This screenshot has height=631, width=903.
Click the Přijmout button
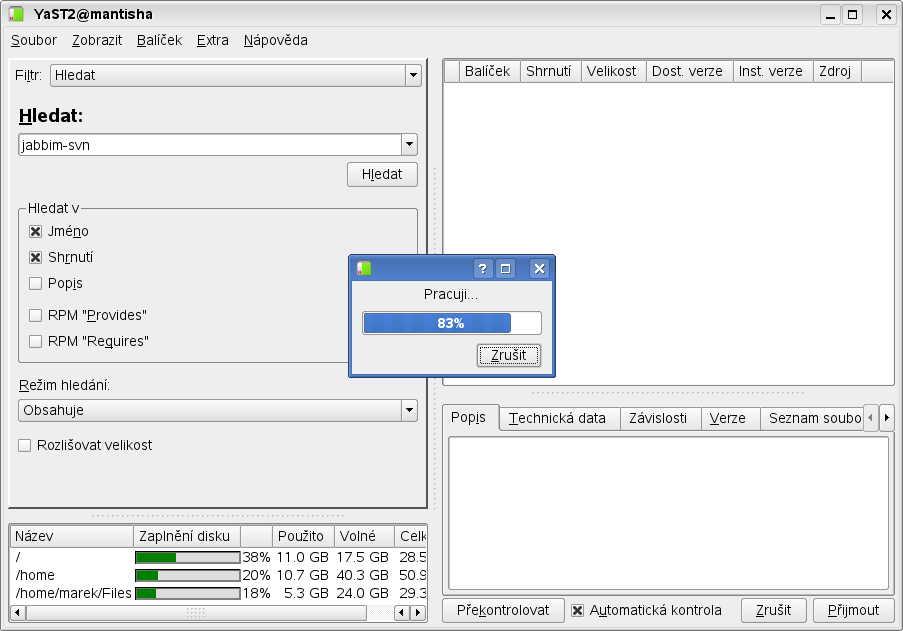point(853,610)
